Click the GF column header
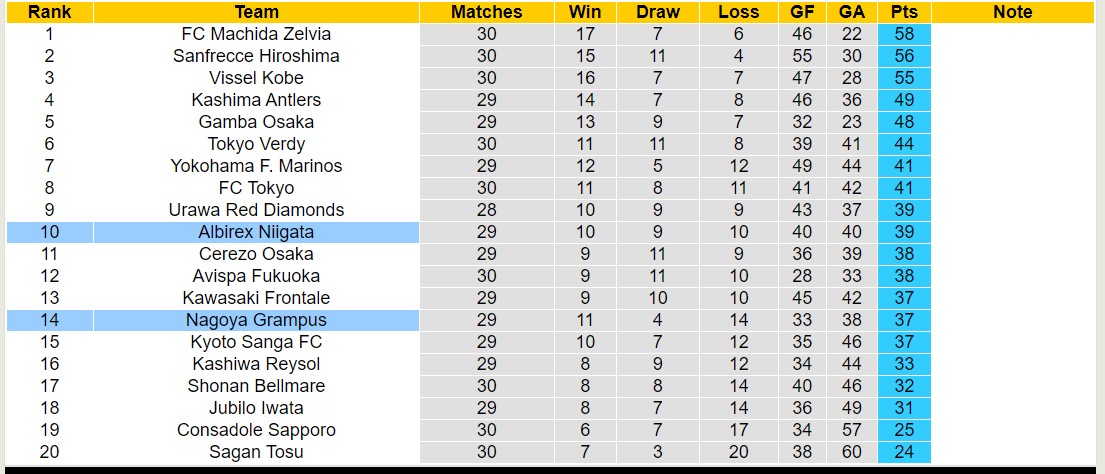The image size is (1105, 474). [801, 12]
